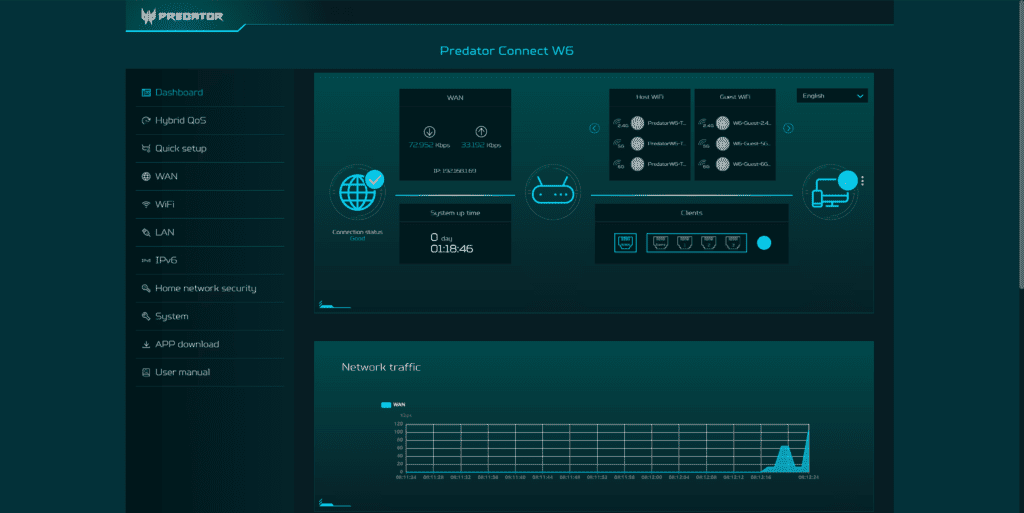This screenshot has width=1024, height=513.
Task: Click the WAN ethernet port icon in Clients
Action: coord(625,242)
